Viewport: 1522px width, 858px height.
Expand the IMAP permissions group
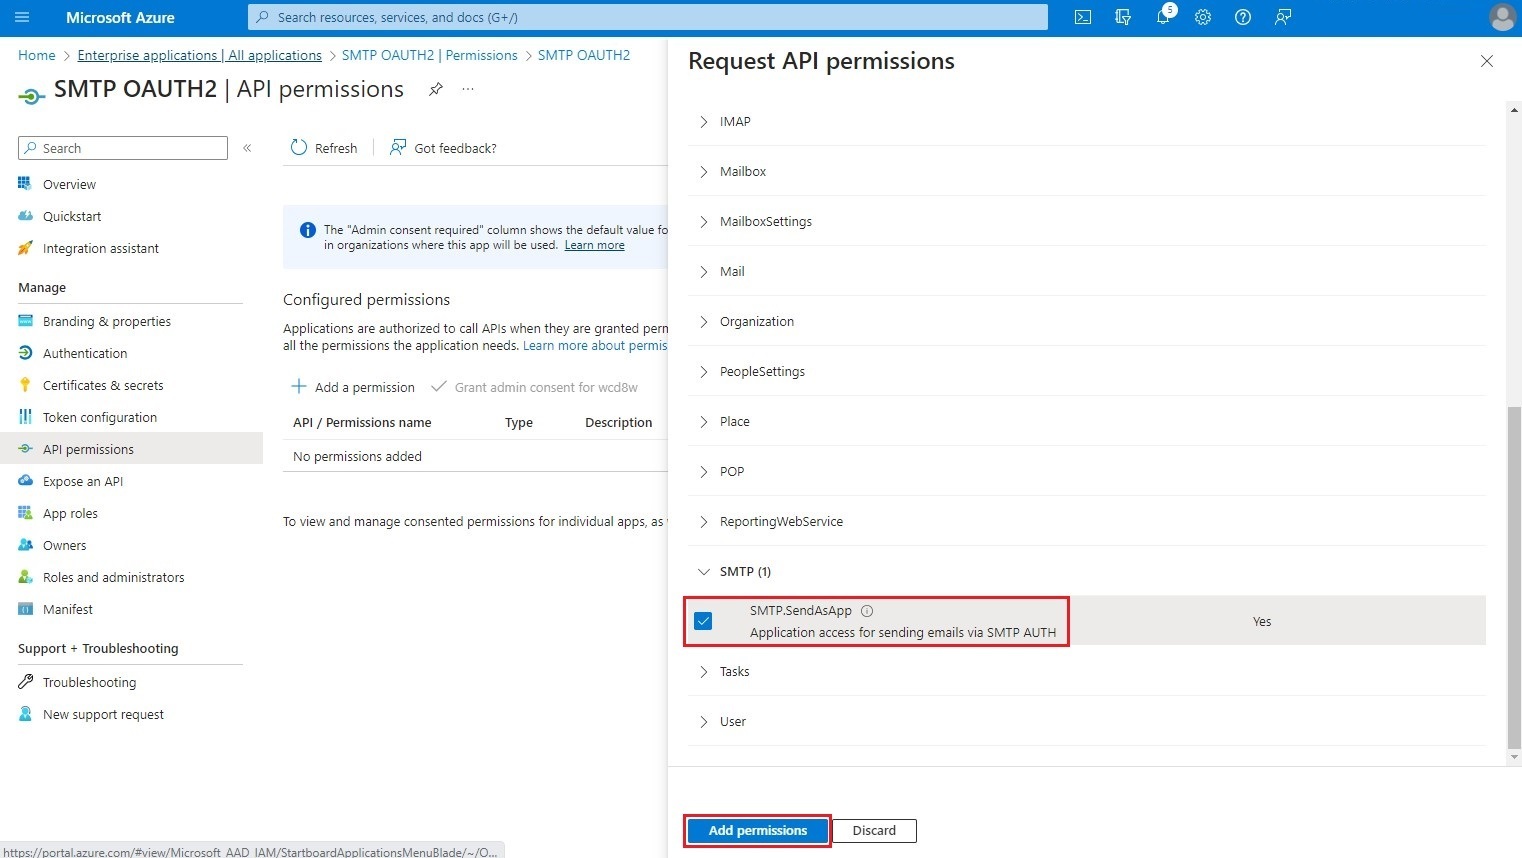pos(706,121)
